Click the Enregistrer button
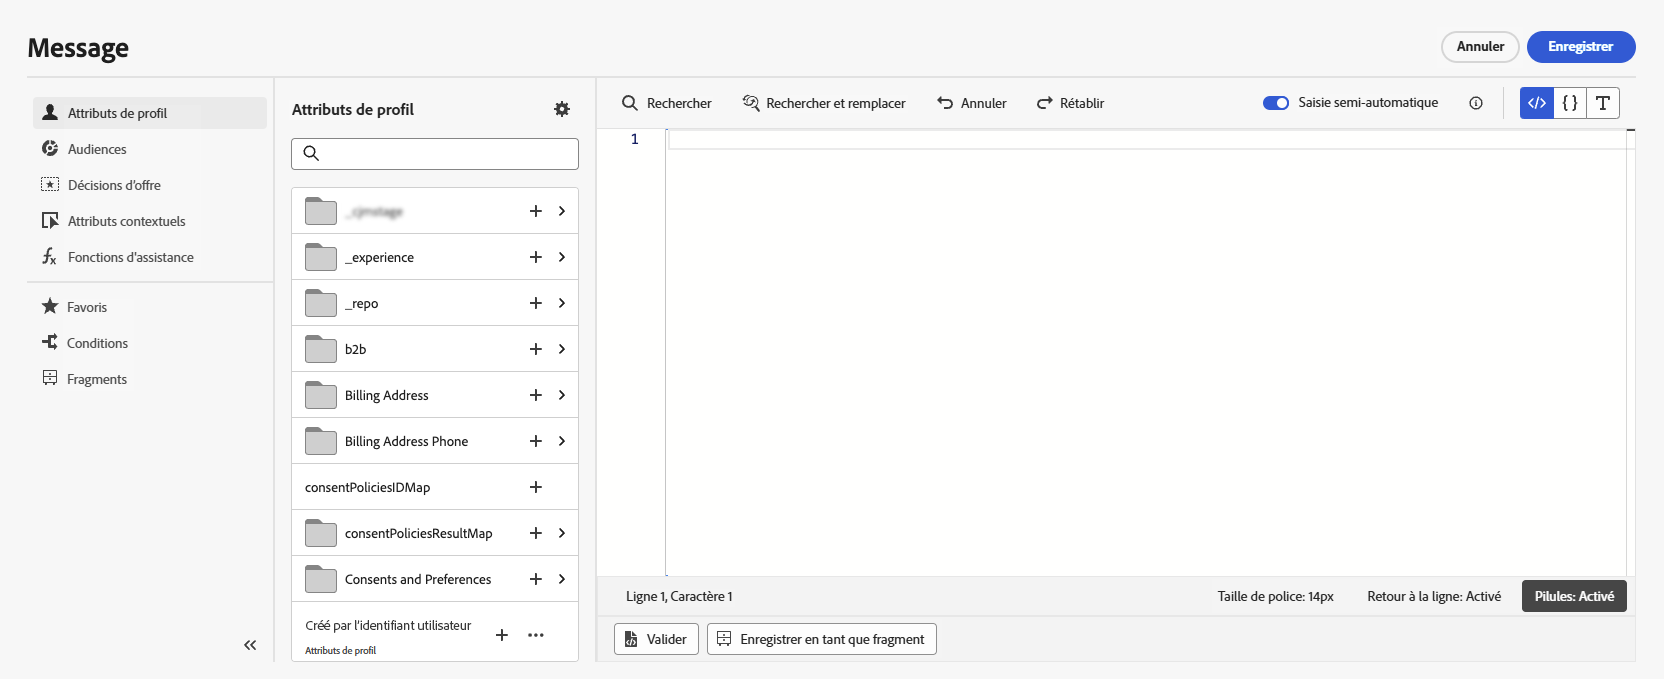Viewport: 1664px width, 679px height. point(1581,47)
